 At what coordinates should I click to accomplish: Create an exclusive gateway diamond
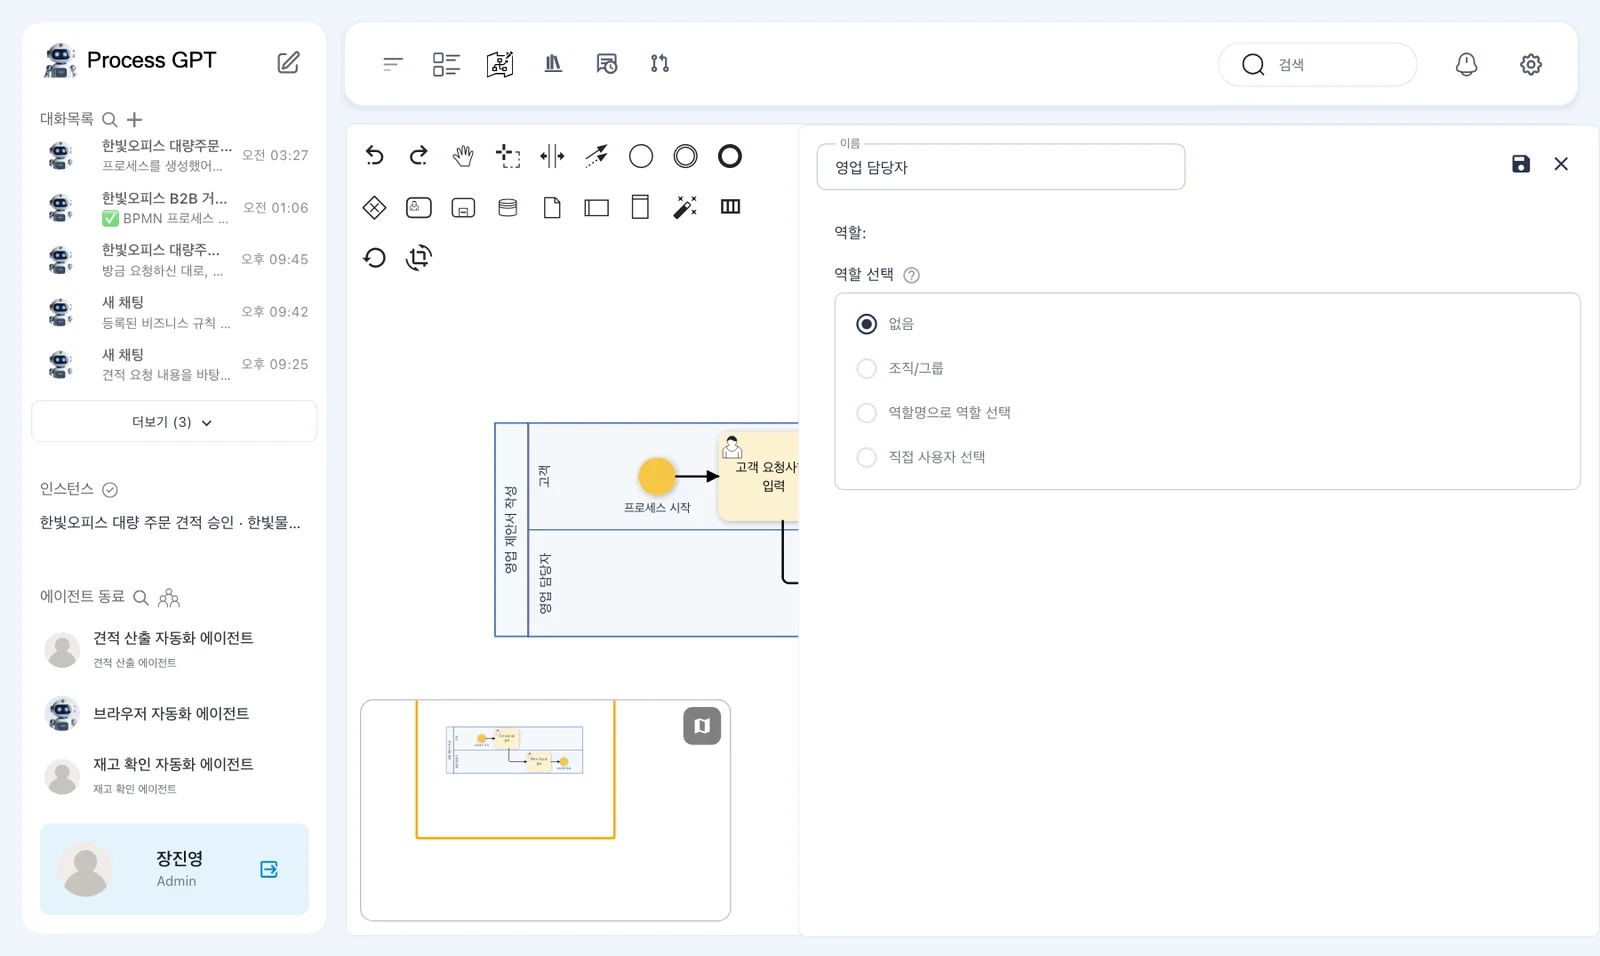click(x=374, y=207)
